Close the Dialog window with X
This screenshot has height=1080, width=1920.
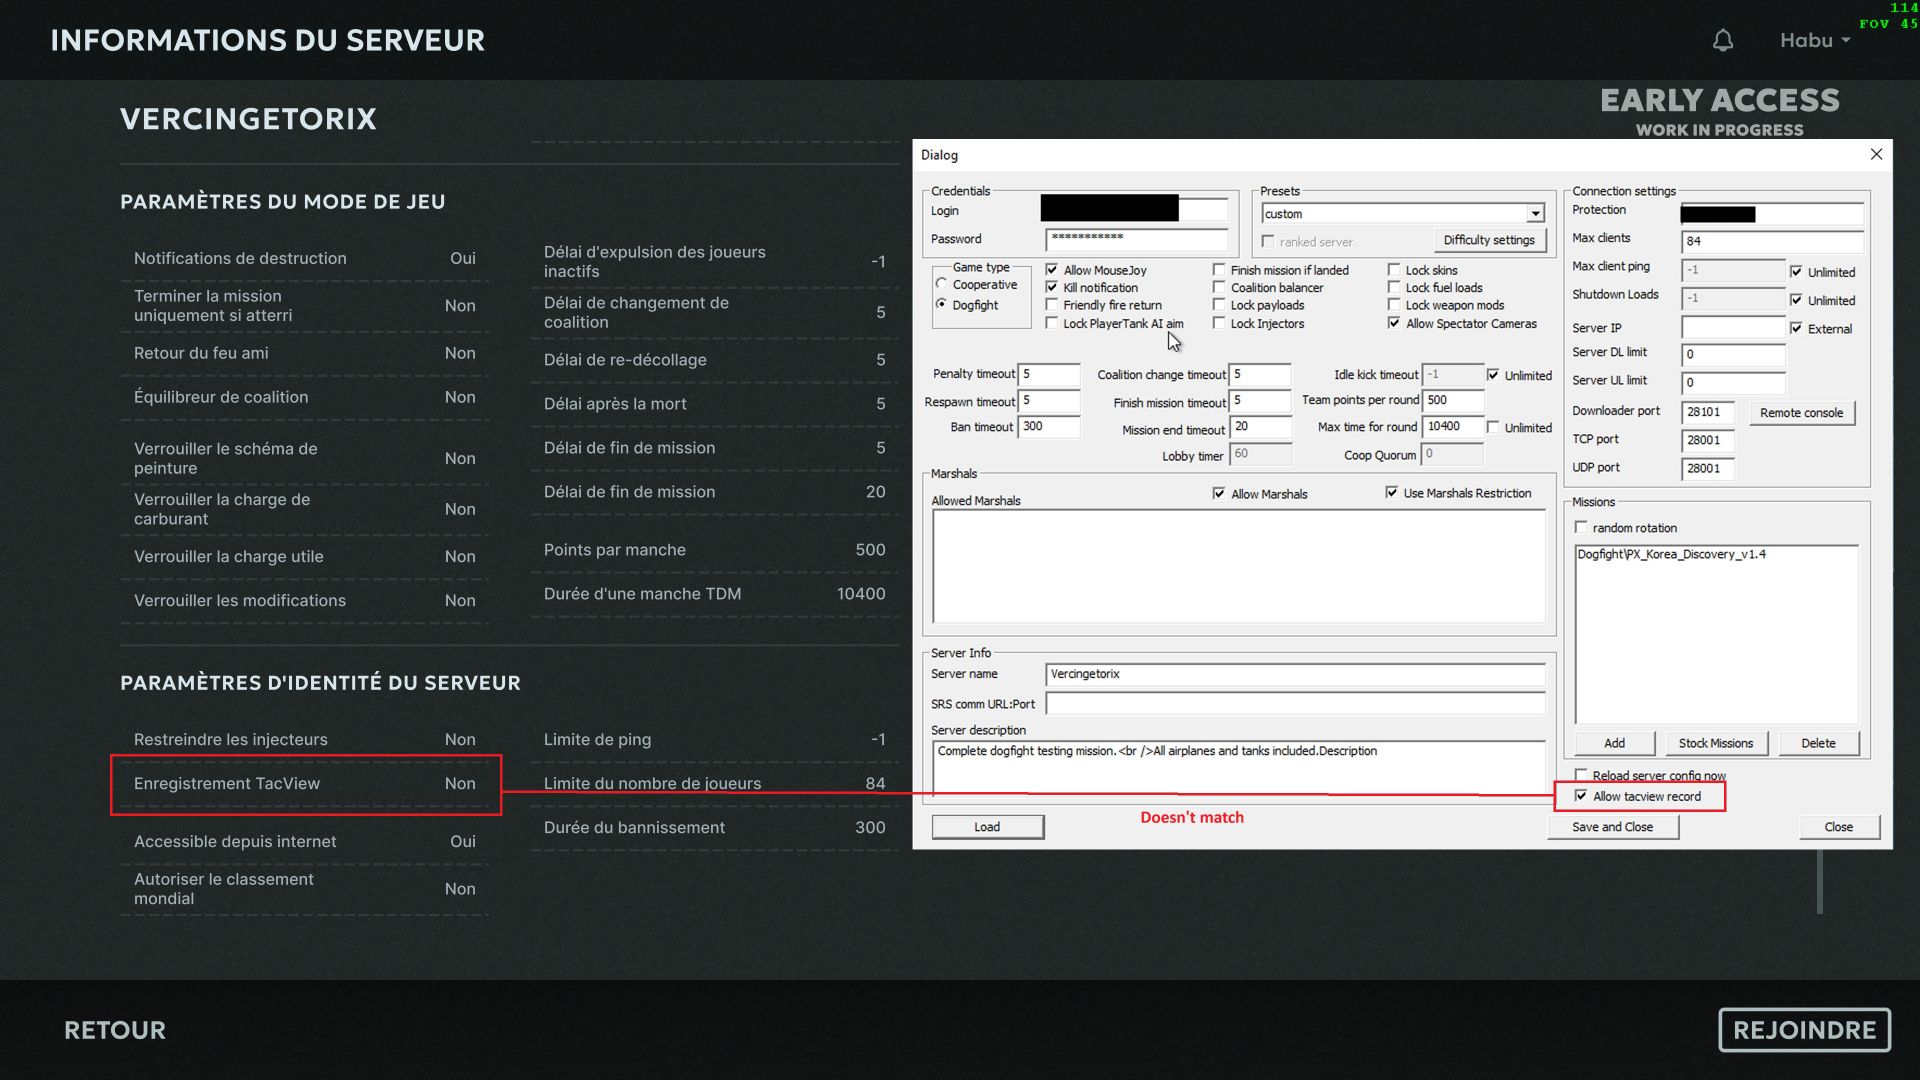click(x=1876, y=154)
